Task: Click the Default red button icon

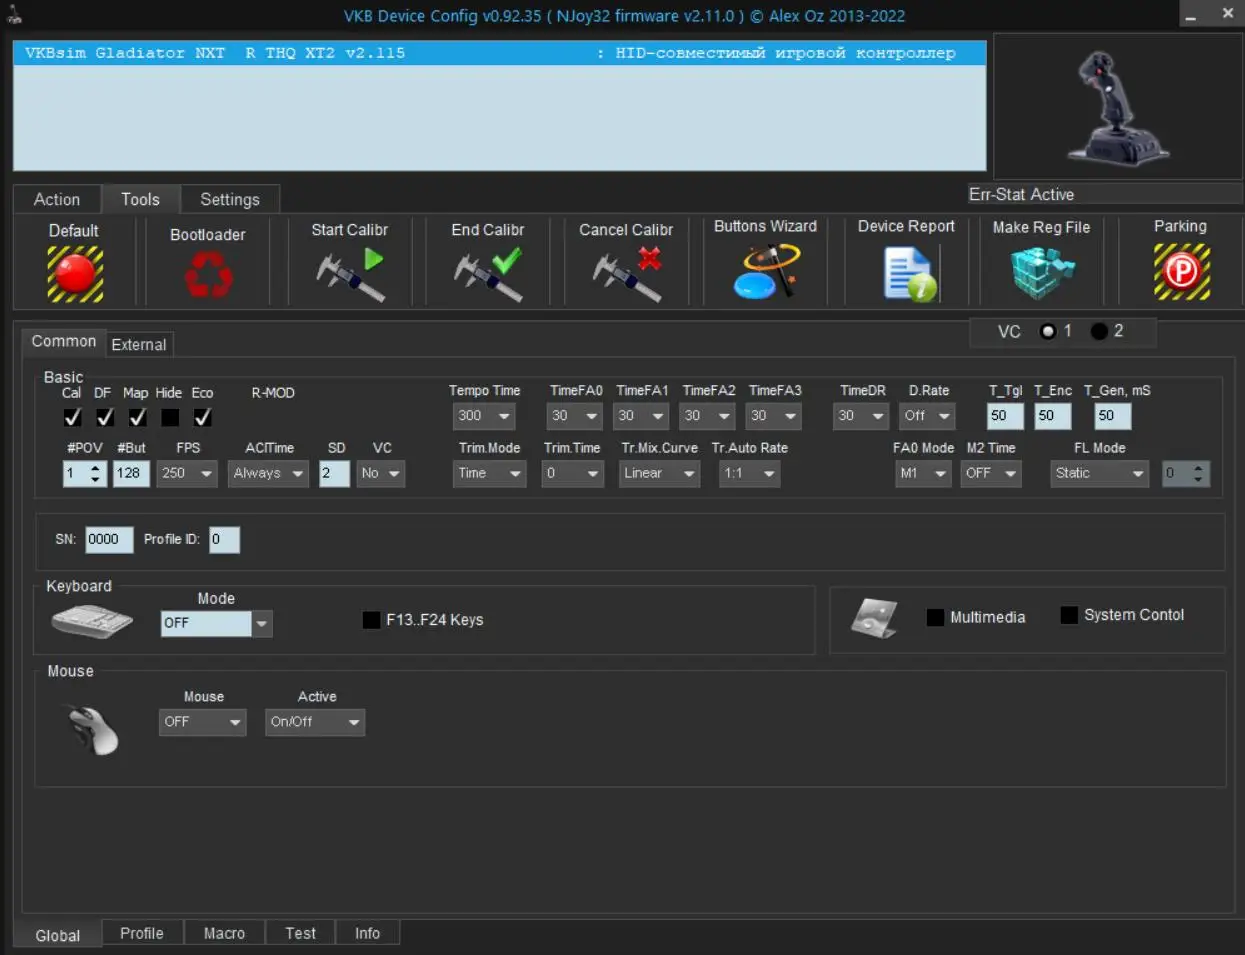Action: coord(75,274)
